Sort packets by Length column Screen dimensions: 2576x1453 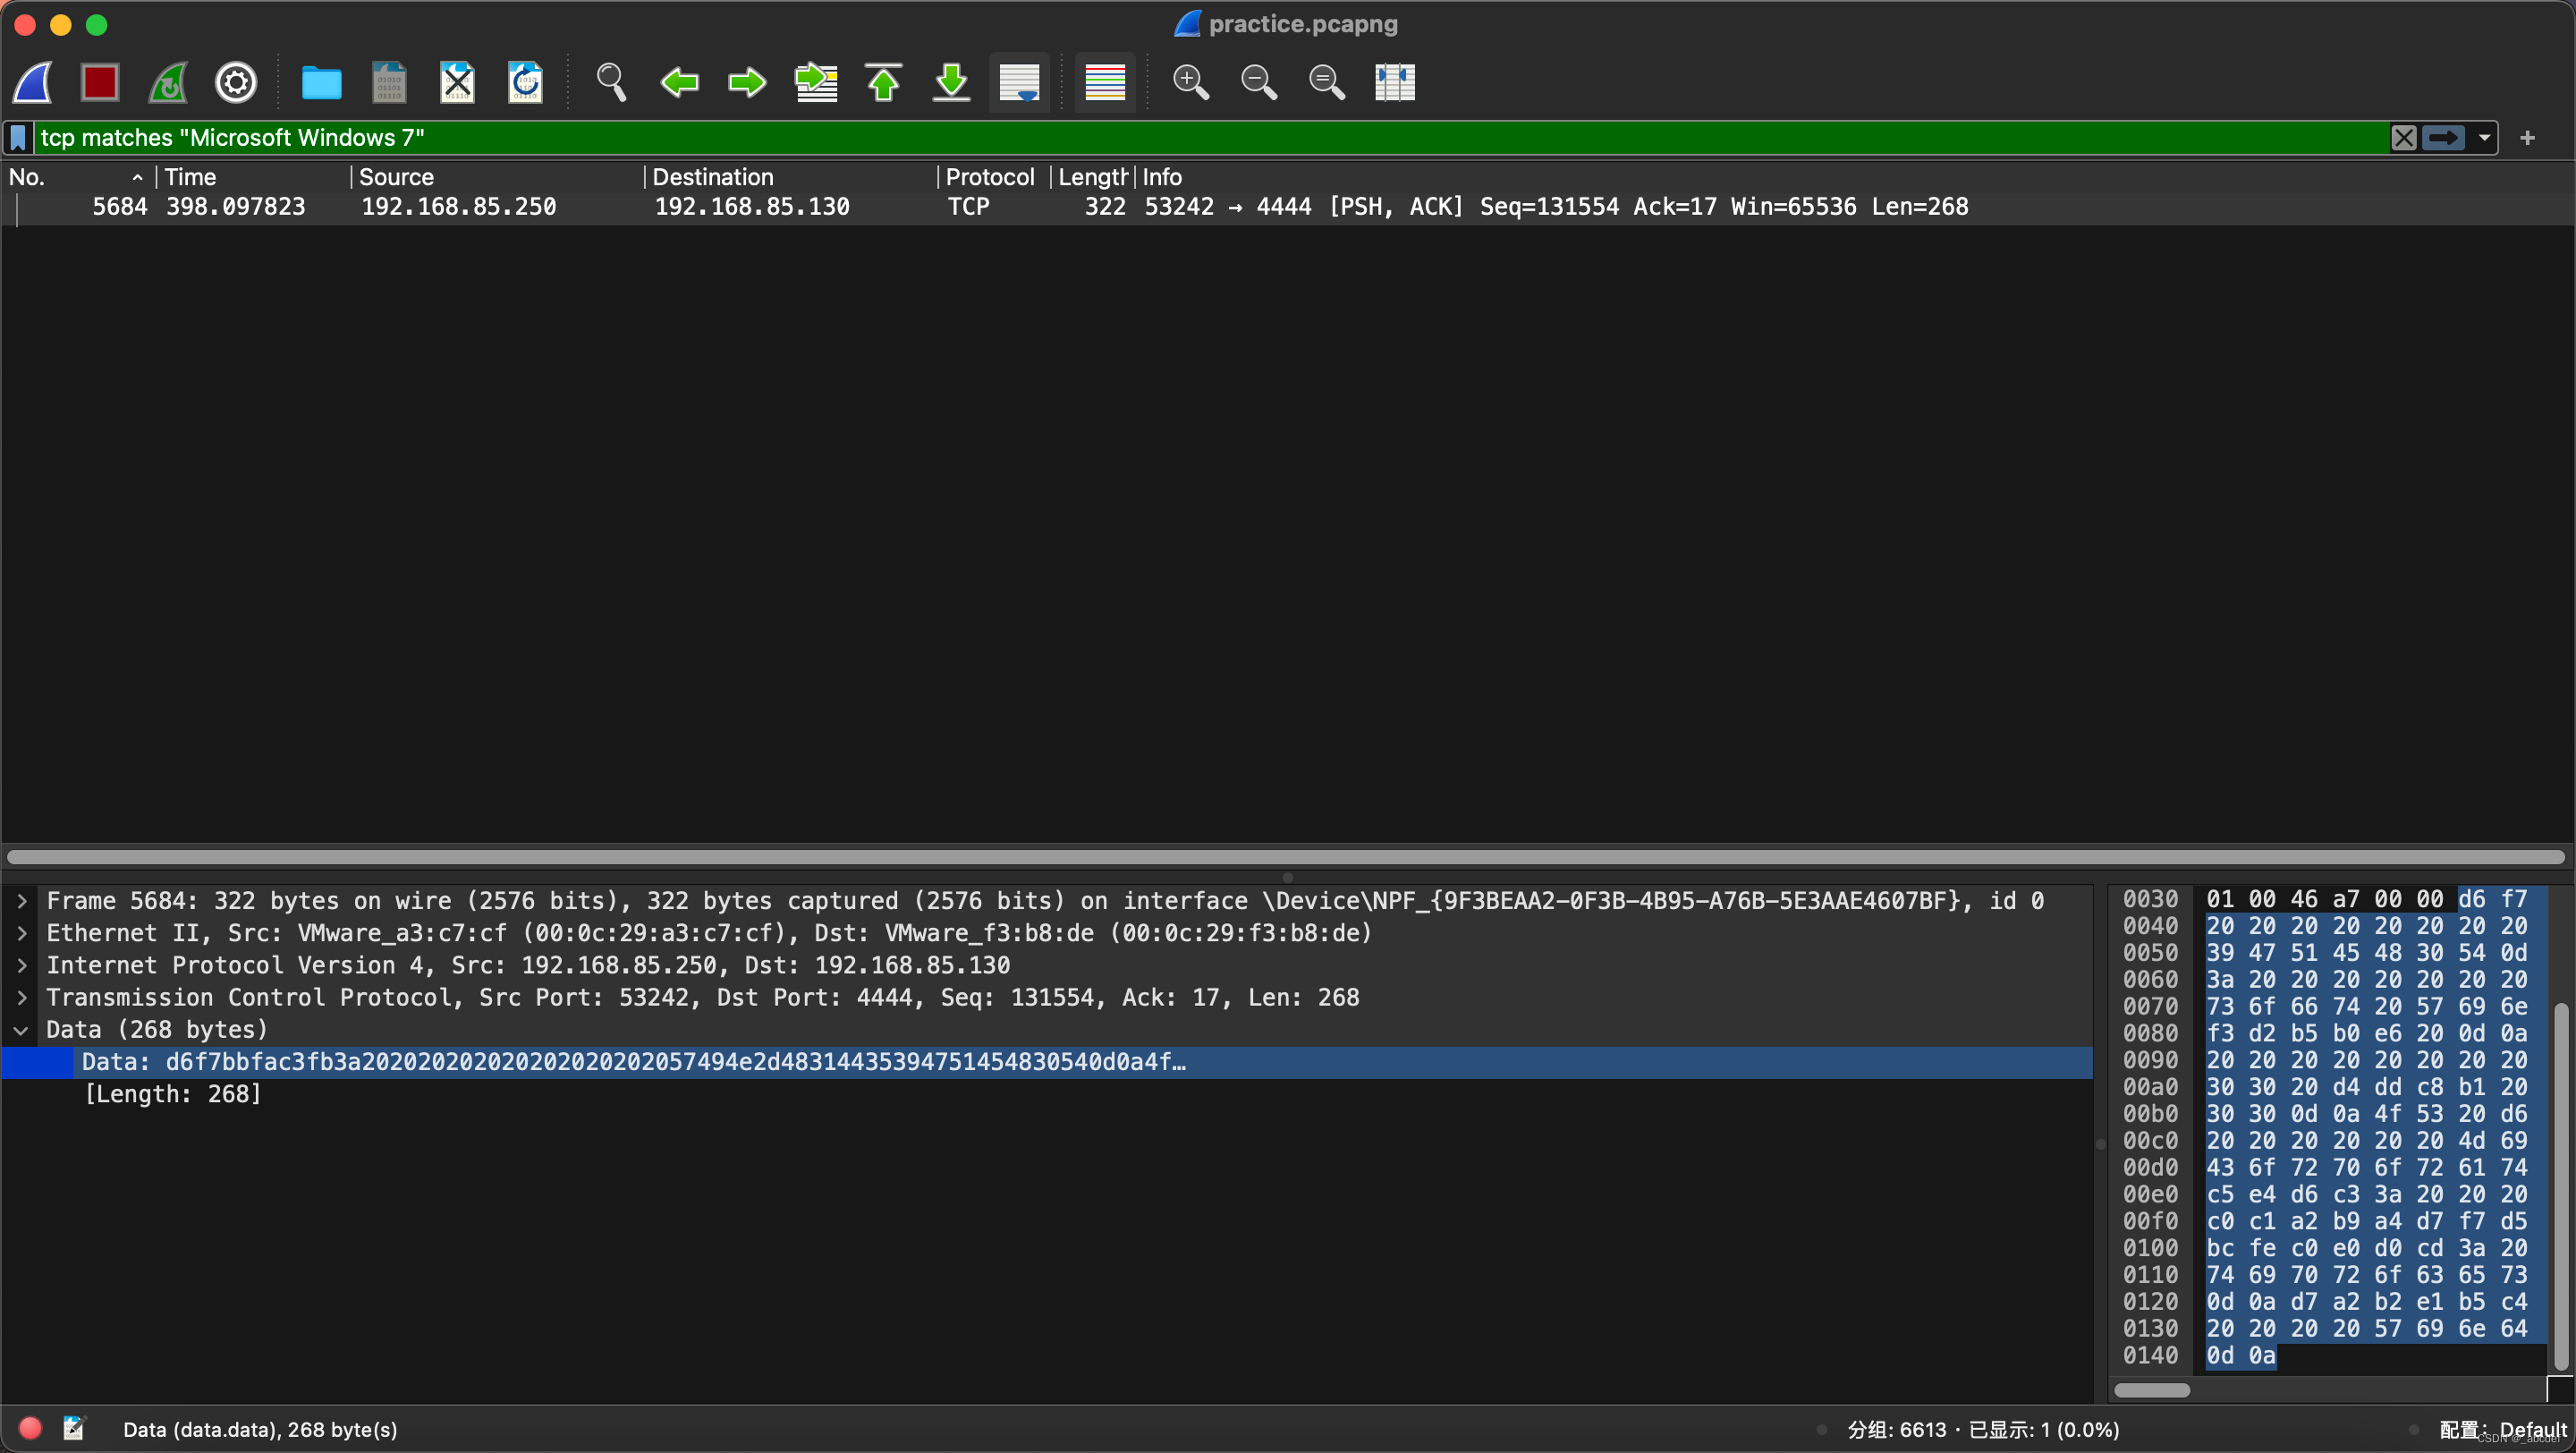[x=1092, y=177]
